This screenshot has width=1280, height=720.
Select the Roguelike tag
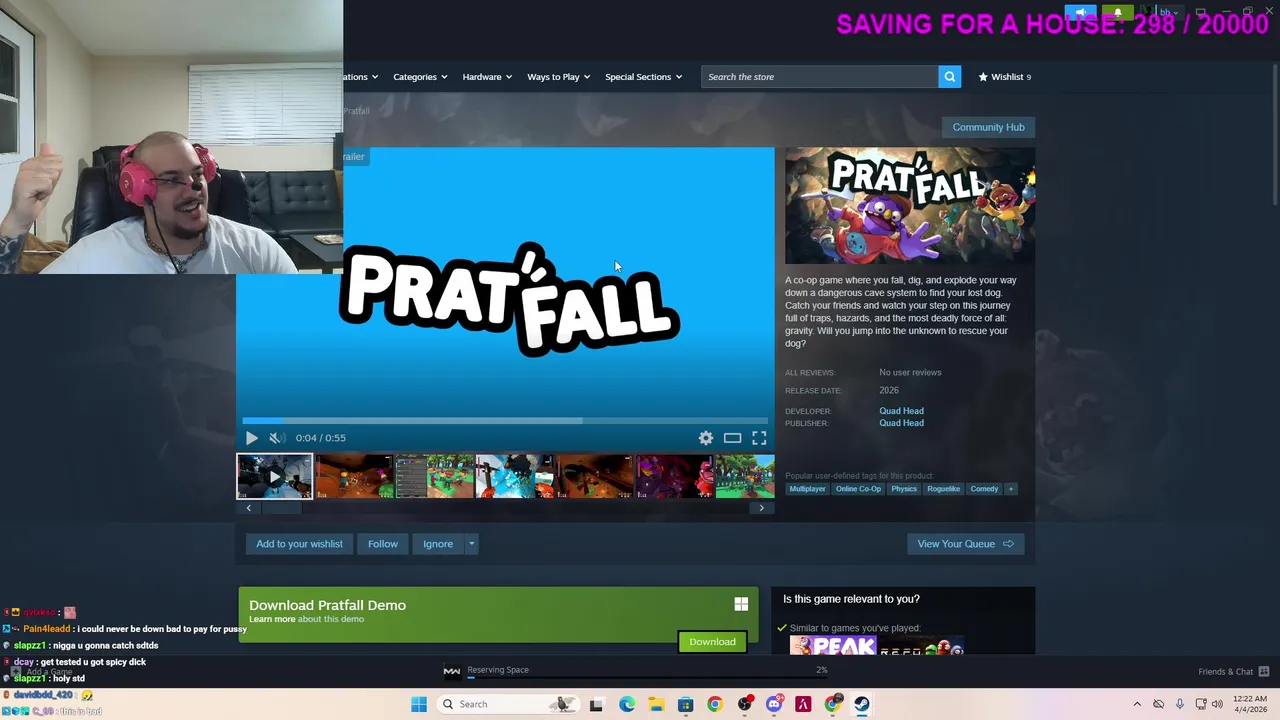pyautogui.click(x=943, y=489)
